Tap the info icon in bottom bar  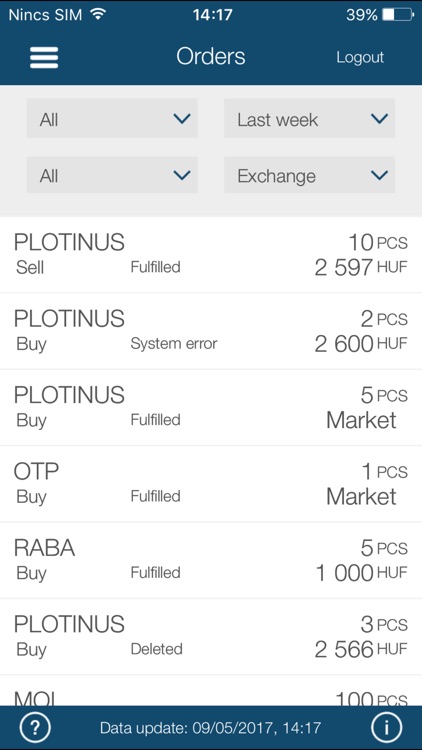[386, 728]
